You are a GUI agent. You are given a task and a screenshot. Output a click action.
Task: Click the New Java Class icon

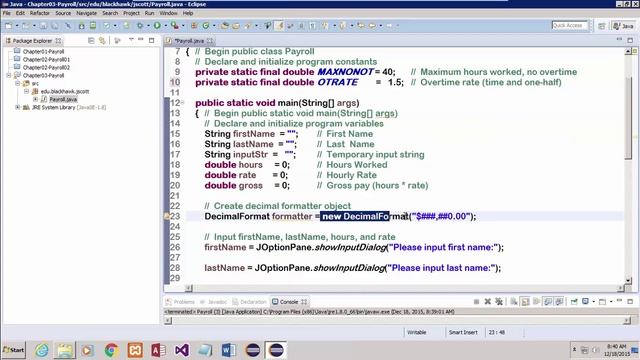(206, 26)
